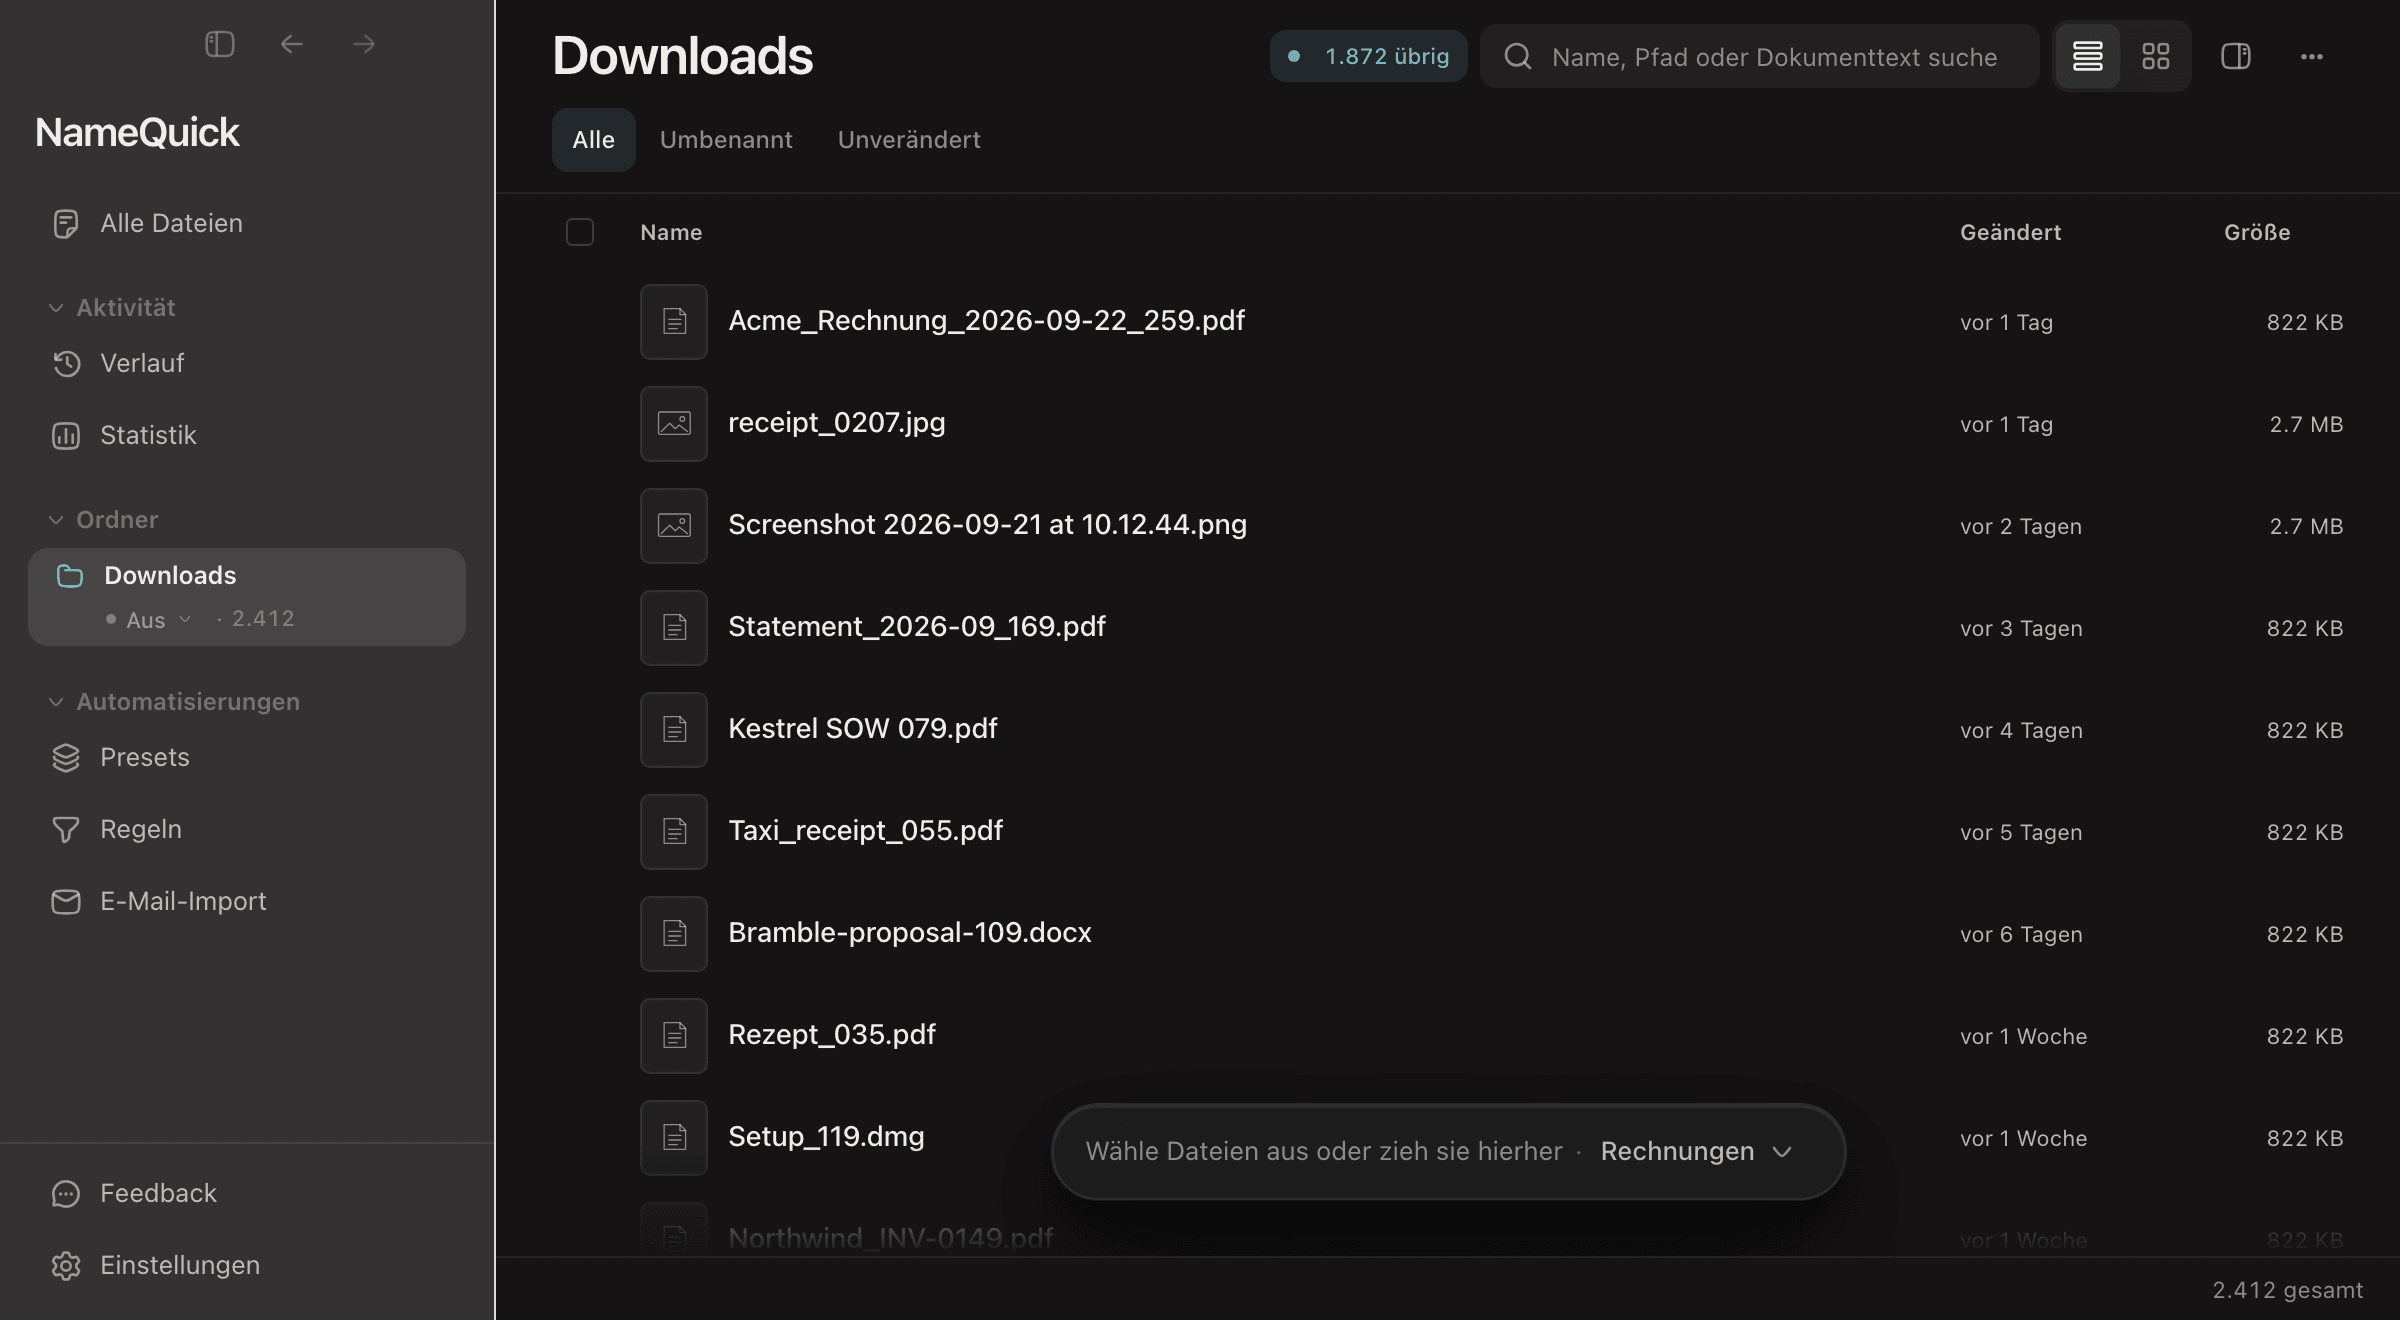Toggle the sidebar panel icon
This screenshot has width=2400, height=1320.
(220, 44)
